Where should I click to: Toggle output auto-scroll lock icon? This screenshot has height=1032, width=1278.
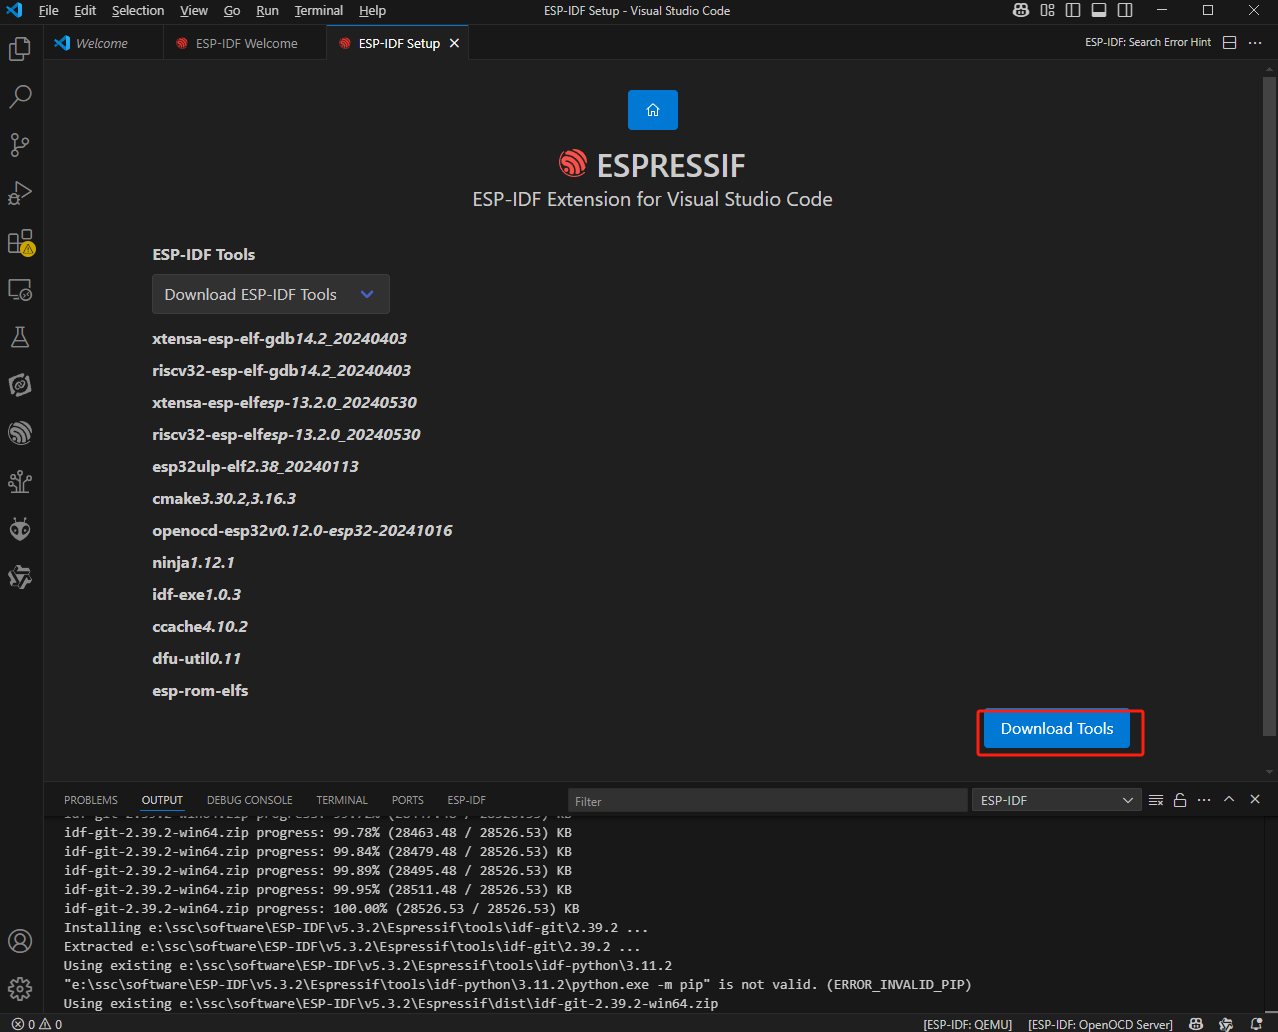pos(1180,800)
